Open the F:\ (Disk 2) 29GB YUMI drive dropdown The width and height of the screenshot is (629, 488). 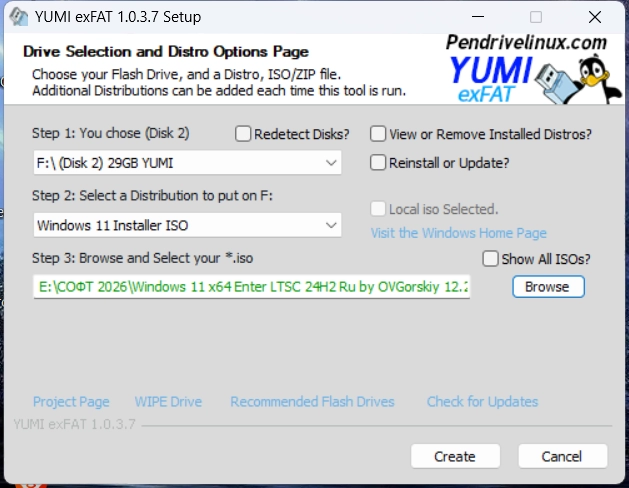point(187,163)
